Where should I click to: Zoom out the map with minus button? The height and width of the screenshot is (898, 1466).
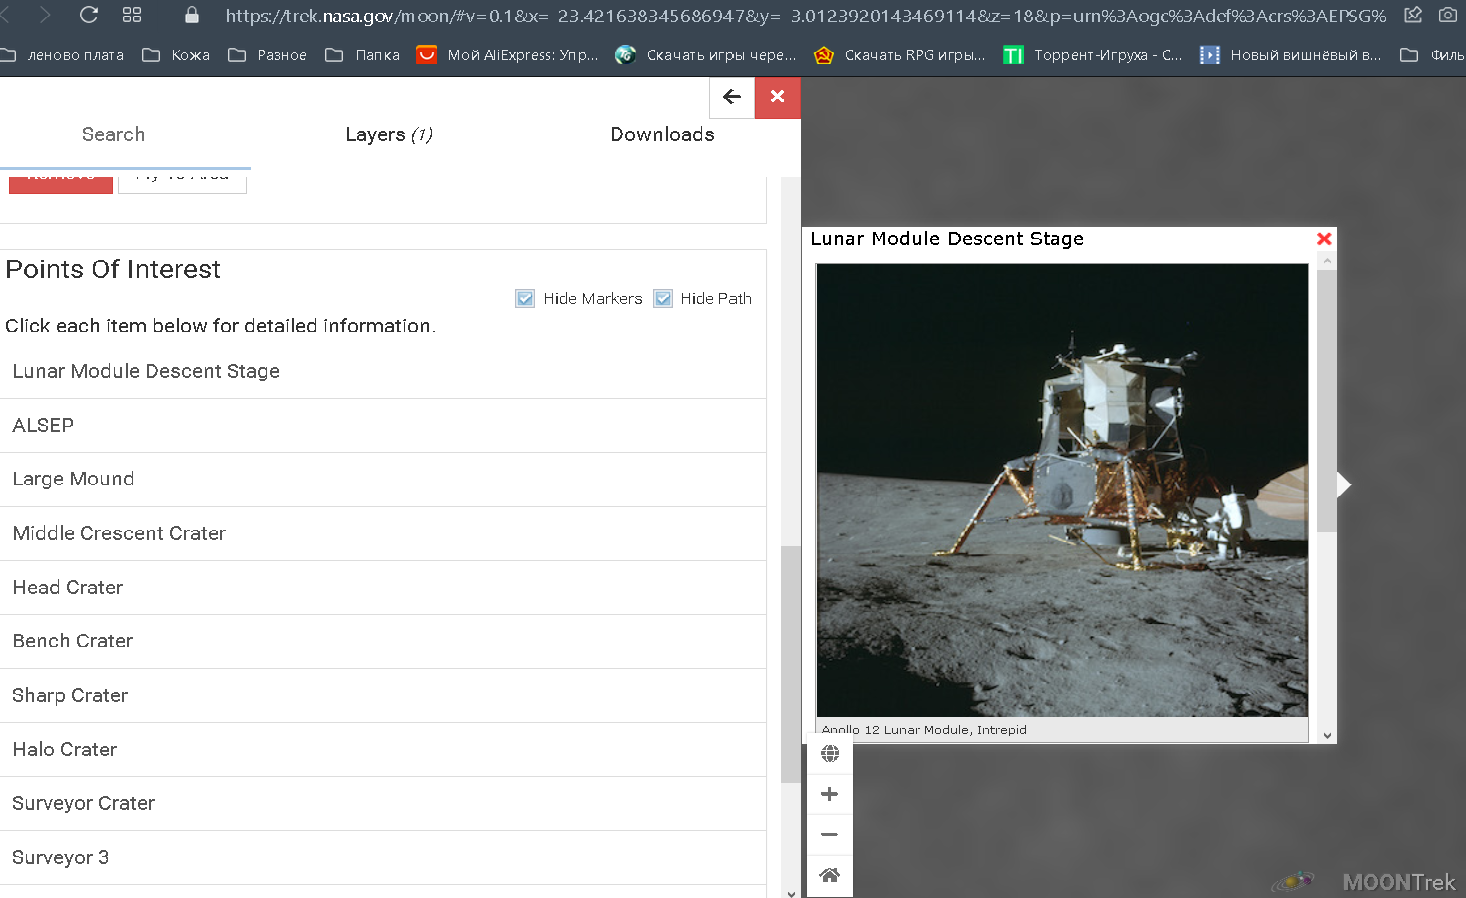coord(830,835)
